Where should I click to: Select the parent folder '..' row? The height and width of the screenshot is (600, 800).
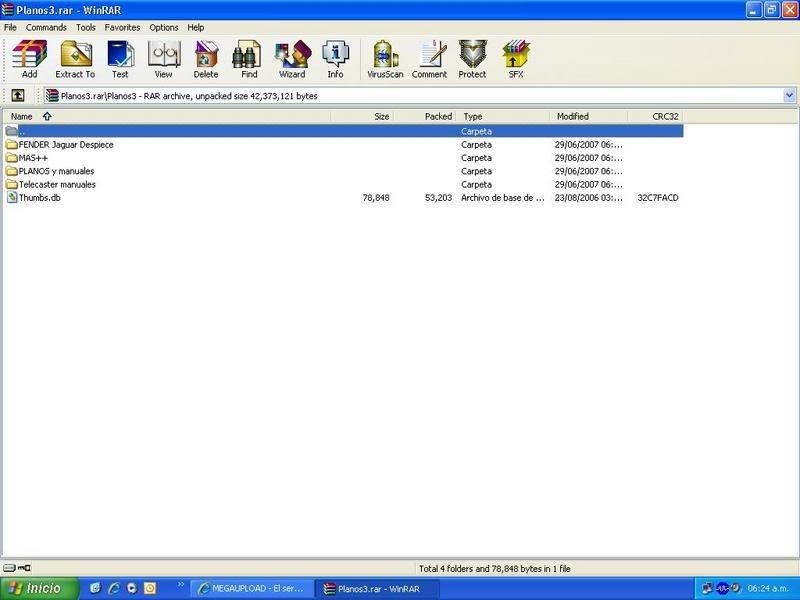pos(343,131)
